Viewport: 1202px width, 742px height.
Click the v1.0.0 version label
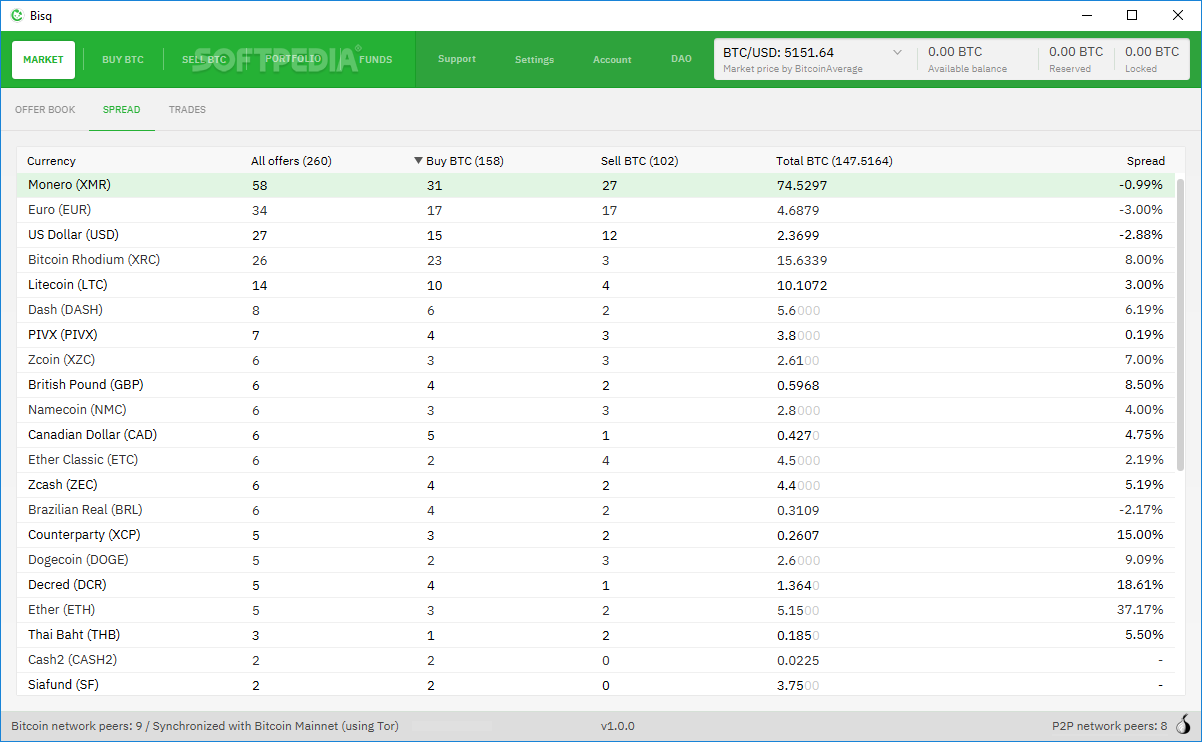point(617,726)
